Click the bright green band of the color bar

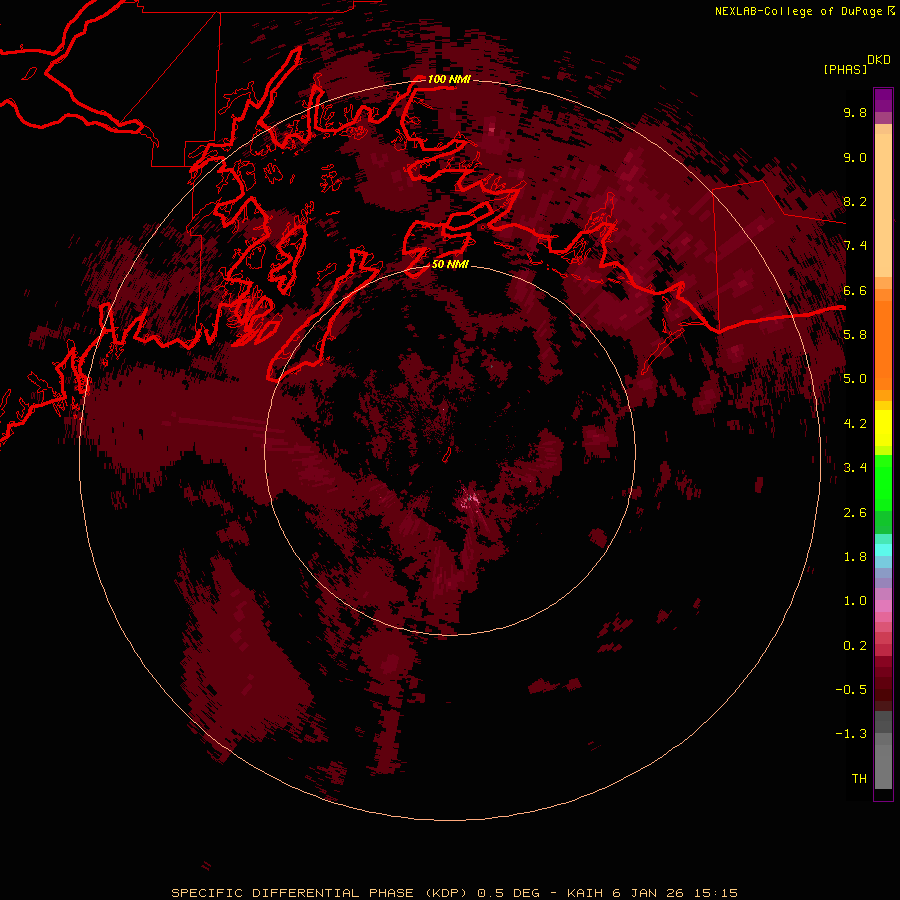coord(883,483)
